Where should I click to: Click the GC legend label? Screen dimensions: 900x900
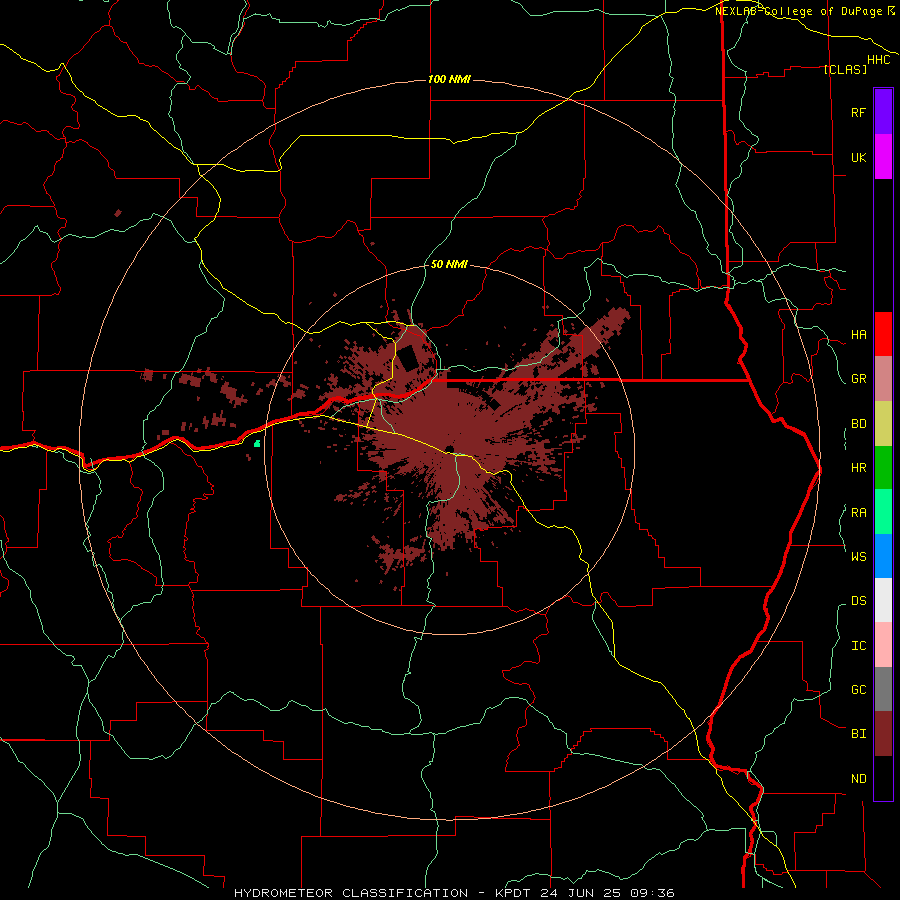[x=858, y=690]
